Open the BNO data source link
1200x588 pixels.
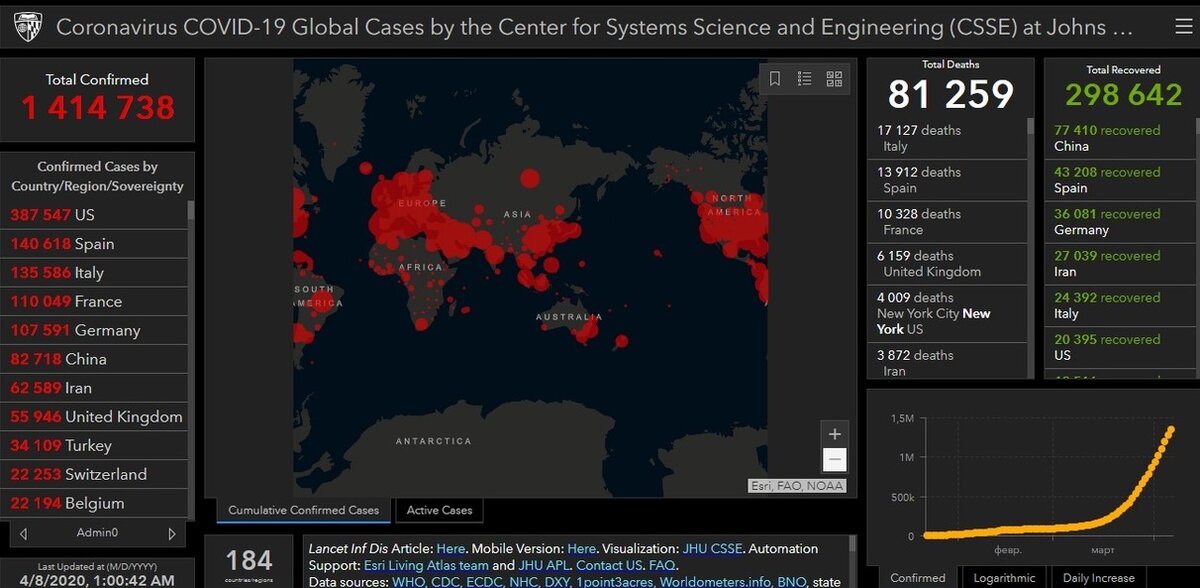click(x=794, y=581)
